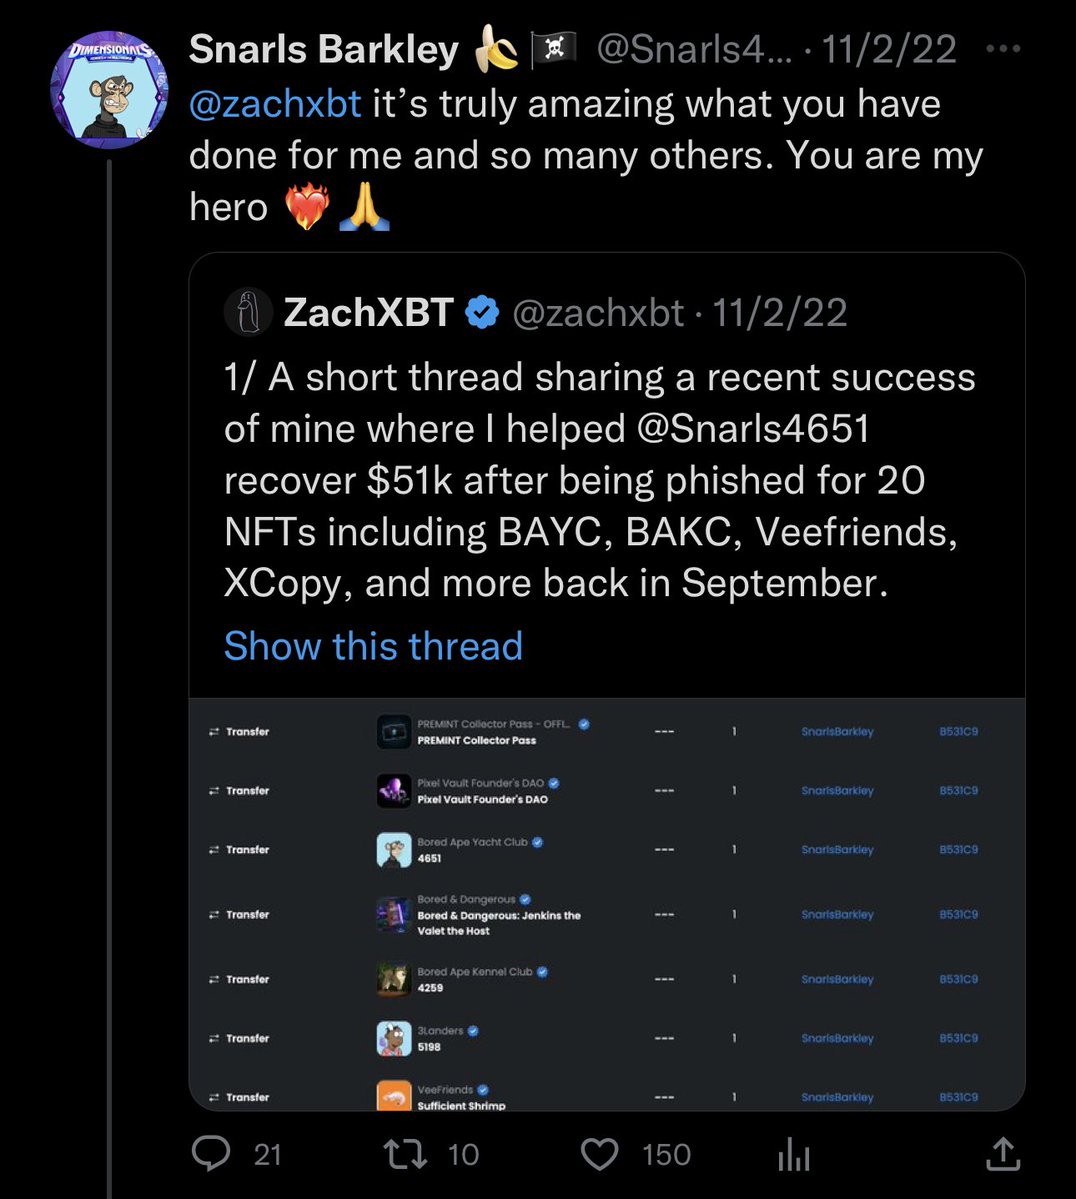Click Show this thread link
This screenshot has width=1076, height=1199.
point(373,646)
